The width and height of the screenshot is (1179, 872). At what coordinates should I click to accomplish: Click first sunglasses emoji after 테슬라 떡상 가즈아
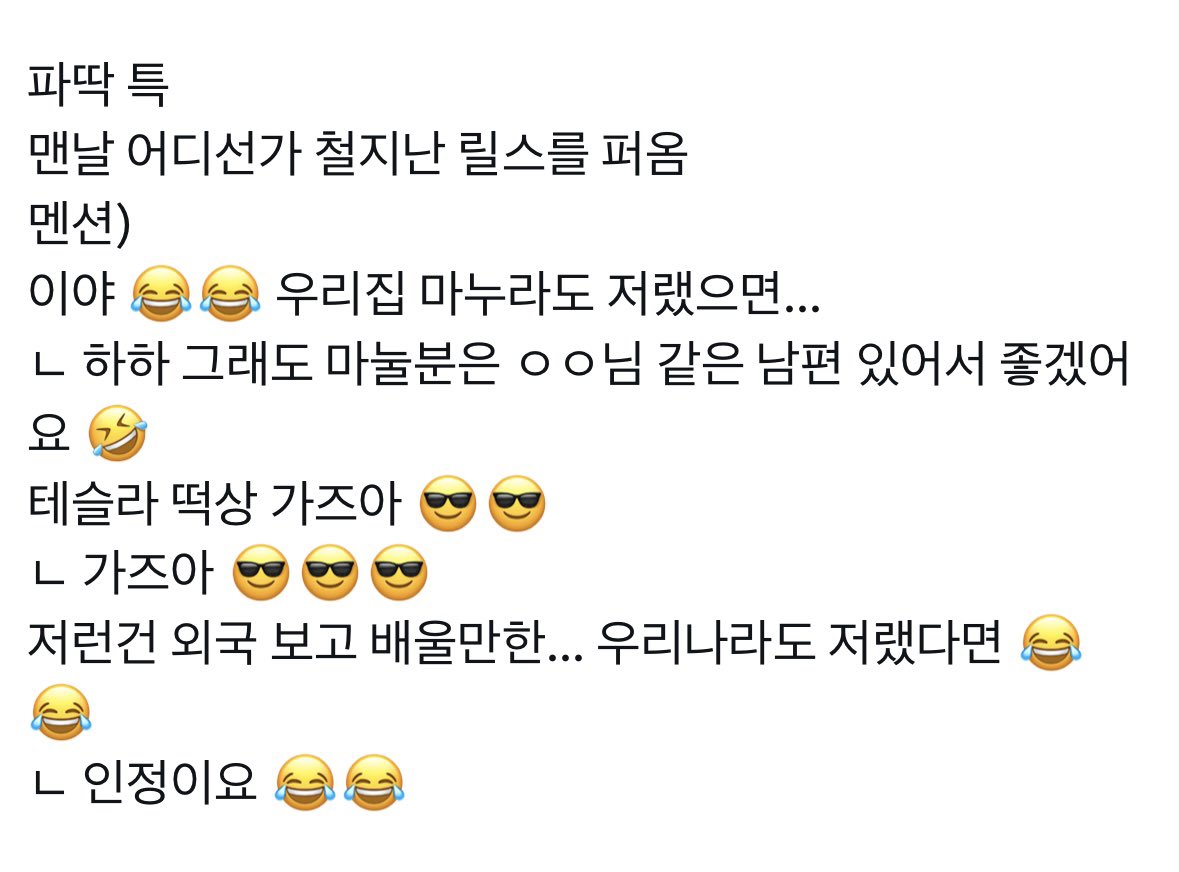click(x=447, y=503)
